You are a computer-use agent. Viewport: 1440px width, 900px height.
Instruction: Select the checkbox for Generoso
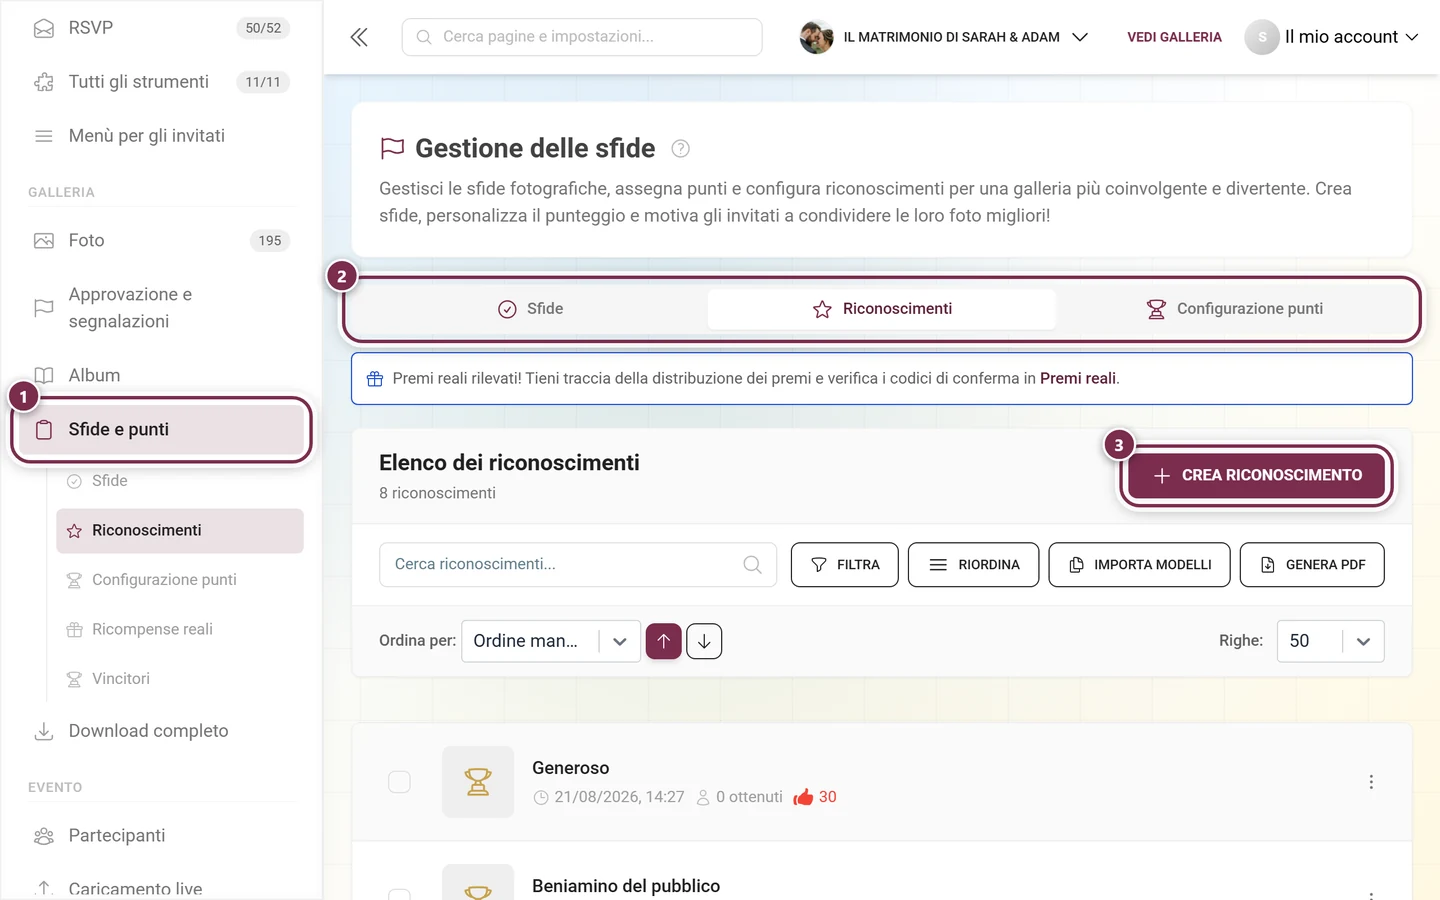(x=399, y=782)
